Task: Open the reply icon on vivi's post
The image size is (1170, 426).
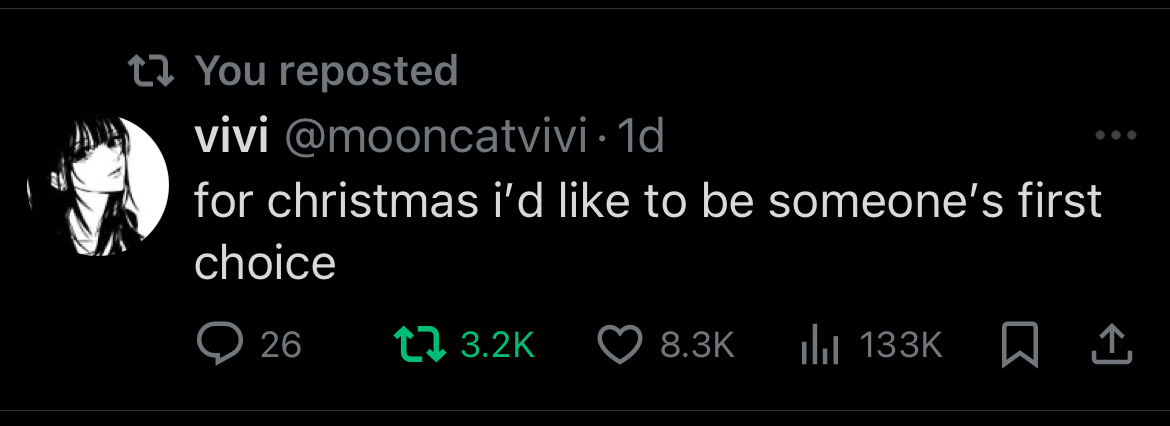Action: click(215, 345)
